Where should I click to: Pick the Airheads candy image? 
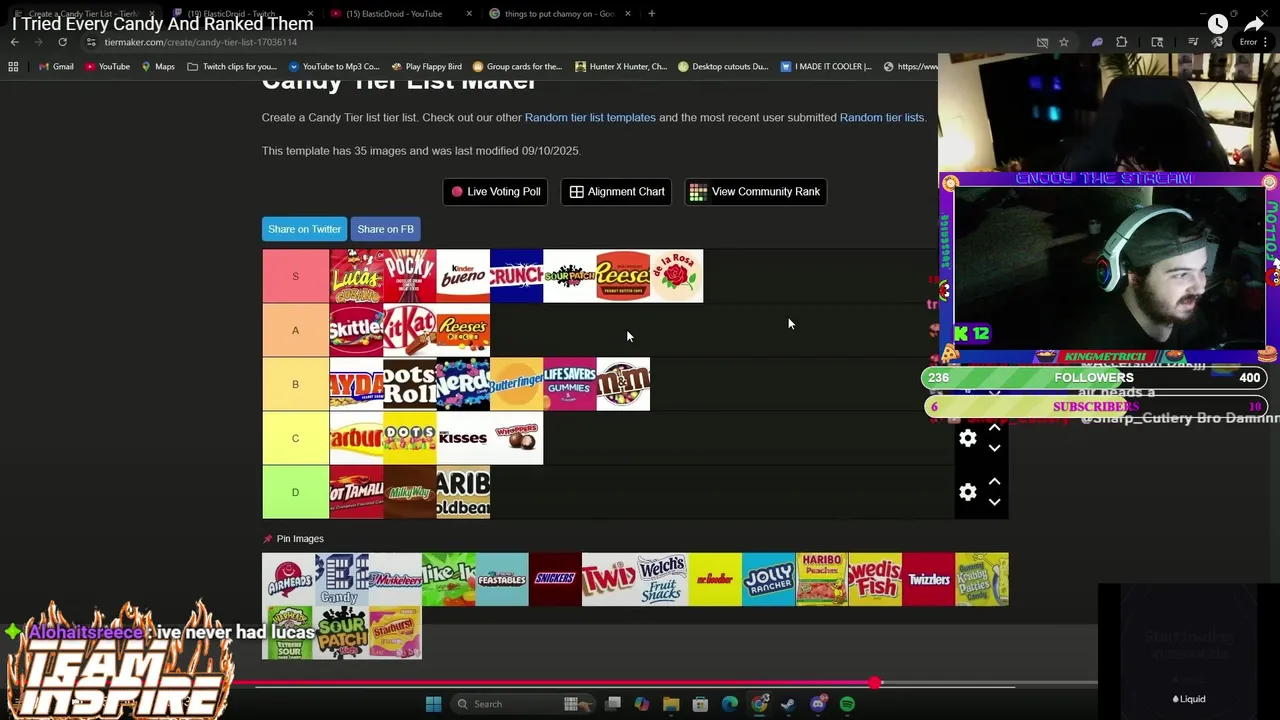(288, 579)
